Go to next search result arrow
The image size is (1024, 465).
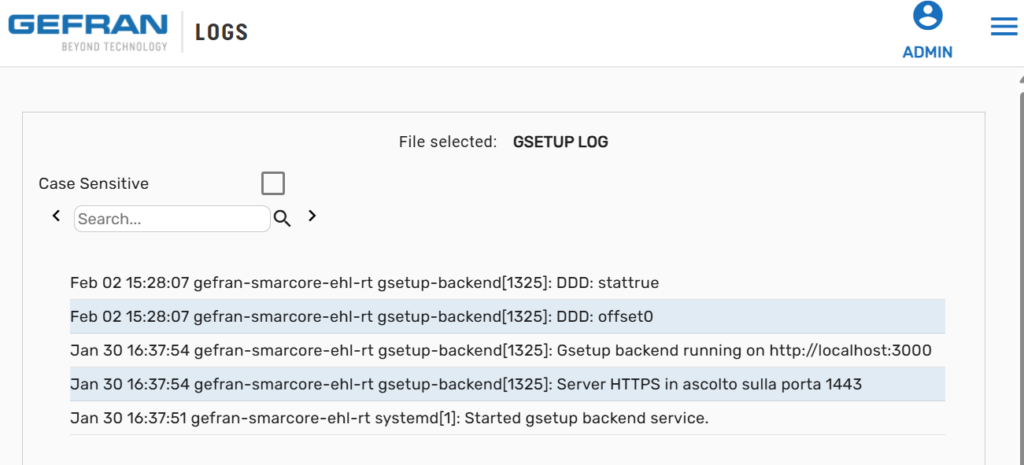click(312, 216)
